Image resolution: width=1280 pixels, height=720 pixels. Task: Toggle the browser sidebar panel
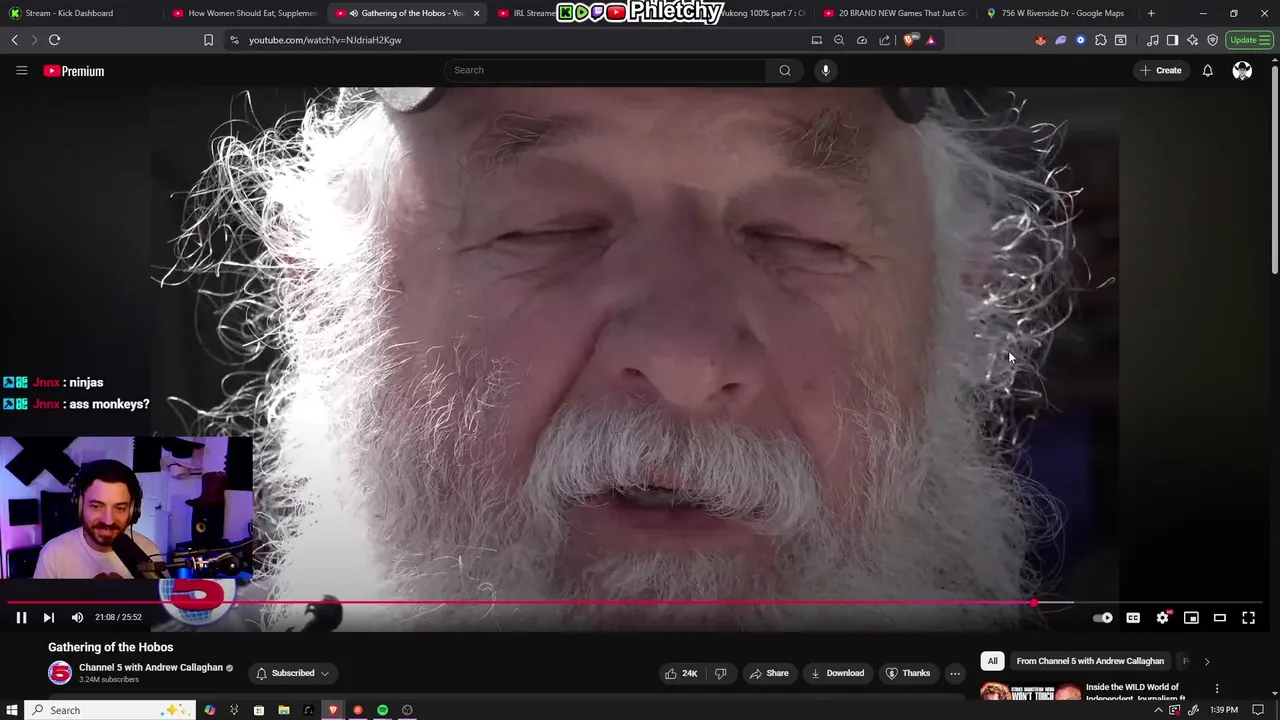[x=1172, y=40]
